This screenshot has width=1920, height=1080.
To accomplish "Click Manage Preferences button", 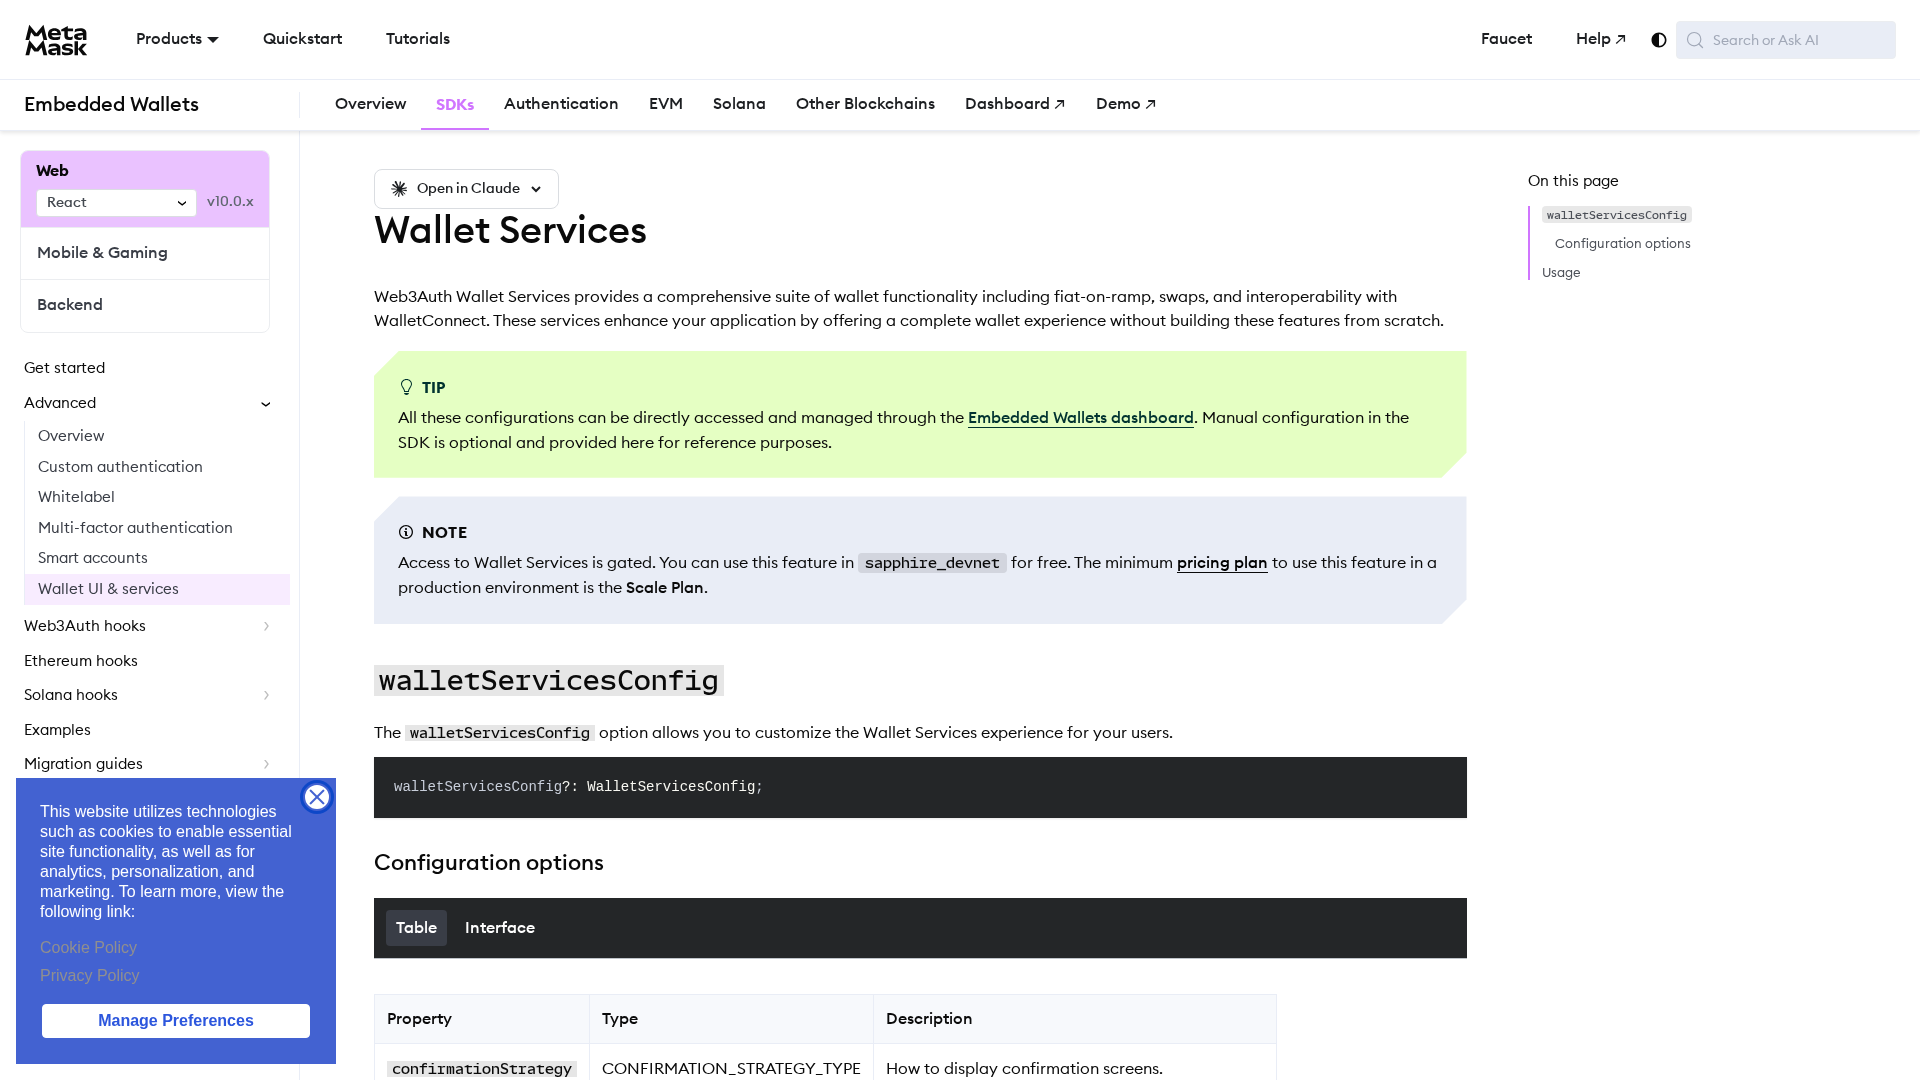I will [176, 1021].
